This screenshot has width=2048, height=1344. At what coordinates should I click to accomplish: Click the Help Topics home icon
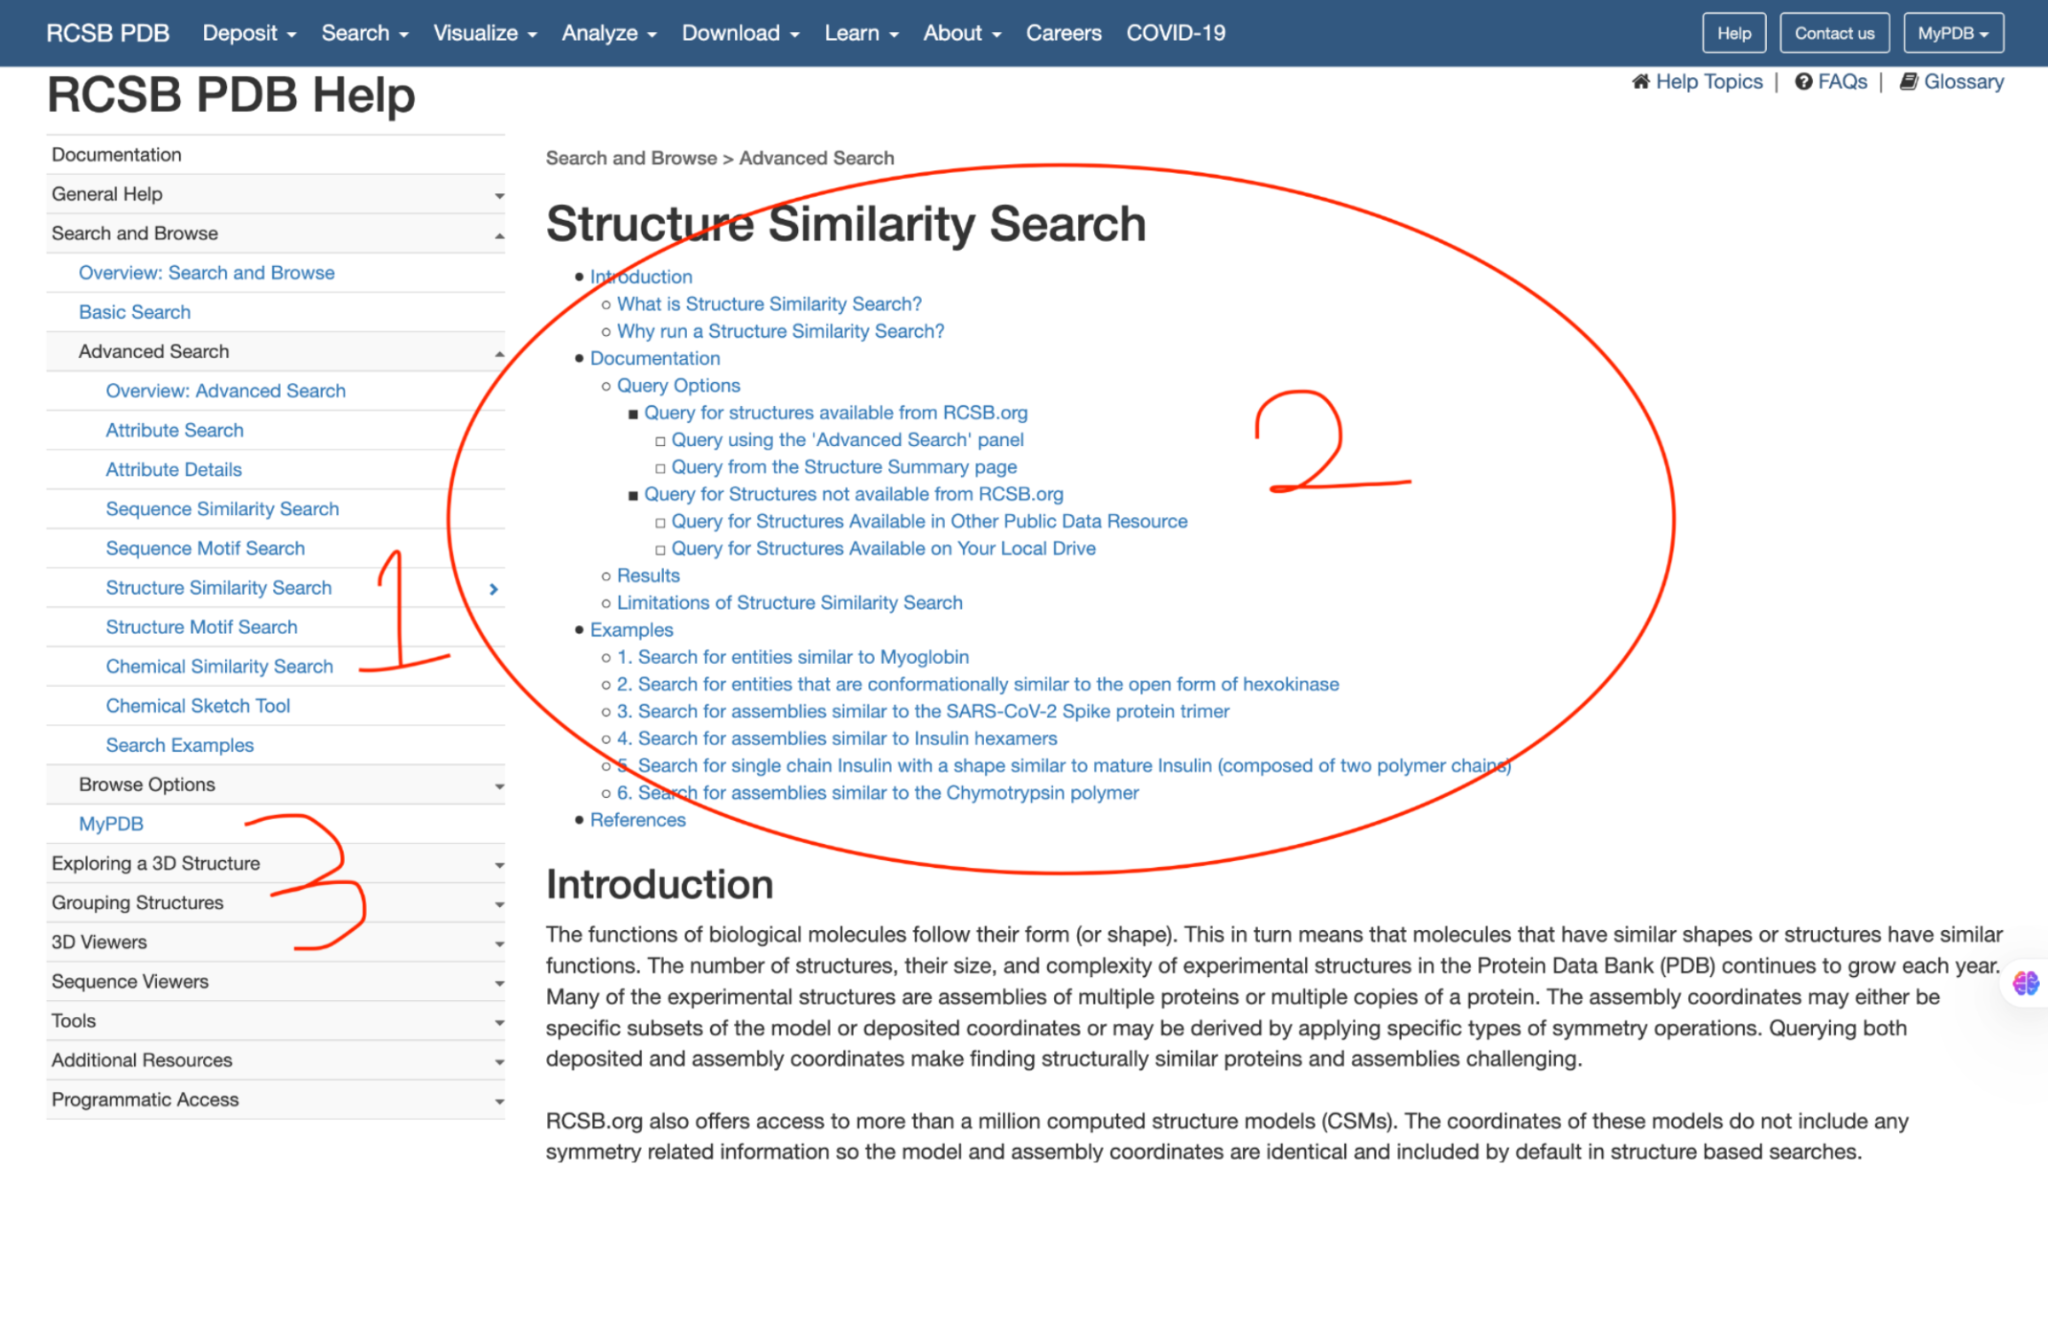click(x=1640, y=82)
